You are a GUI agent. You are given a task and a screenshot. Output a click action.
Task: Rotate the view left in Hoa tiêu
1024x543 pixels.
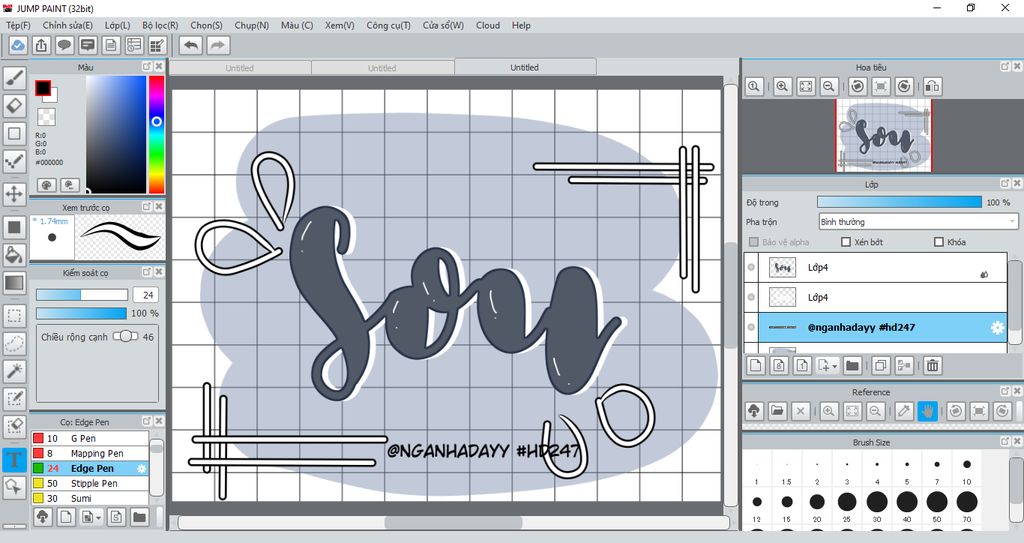(857, 86)
